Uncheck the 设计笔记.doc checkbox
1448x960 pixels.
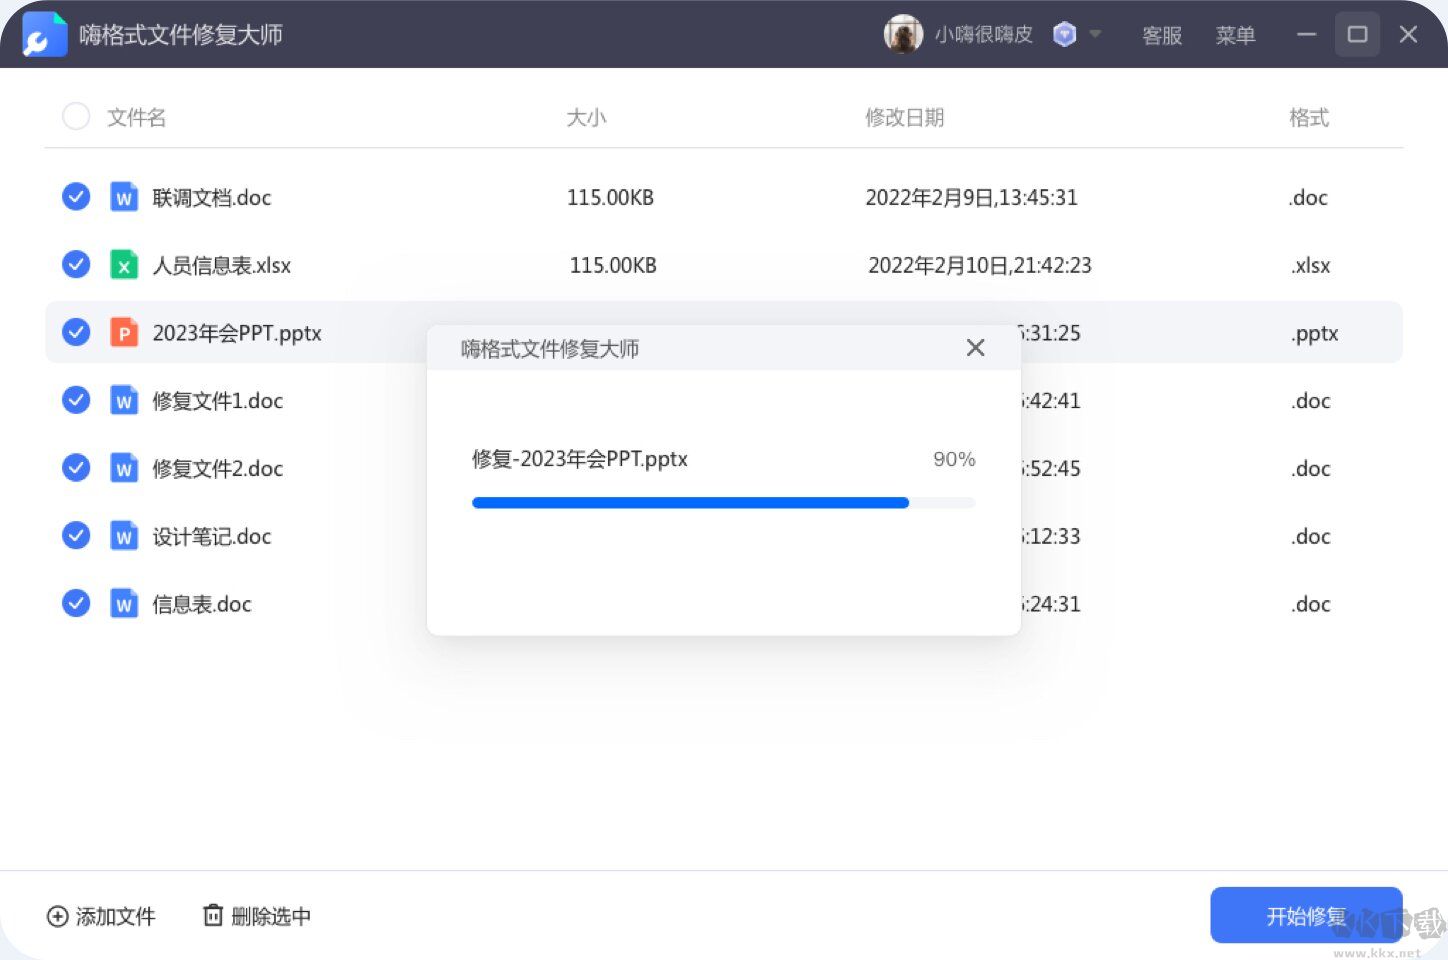point(76,535)
